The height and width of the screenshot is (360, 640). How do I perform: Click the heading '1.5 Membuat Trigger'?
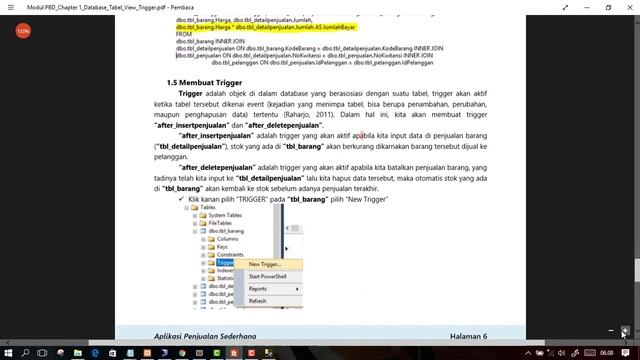204,82
